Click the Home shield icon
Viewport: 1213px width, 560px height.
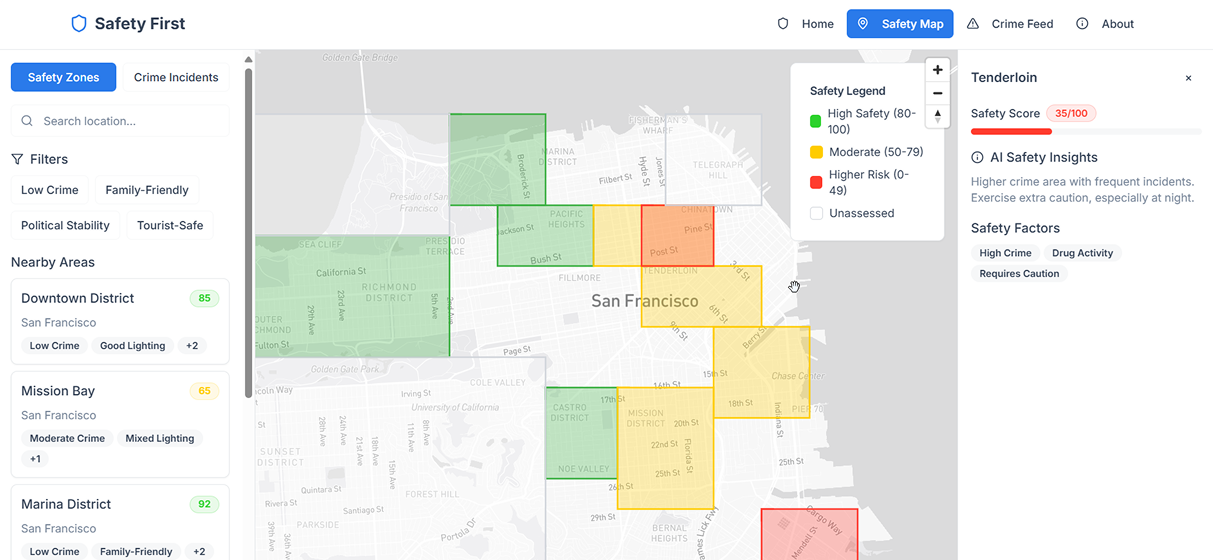click(x=783, y=24)
